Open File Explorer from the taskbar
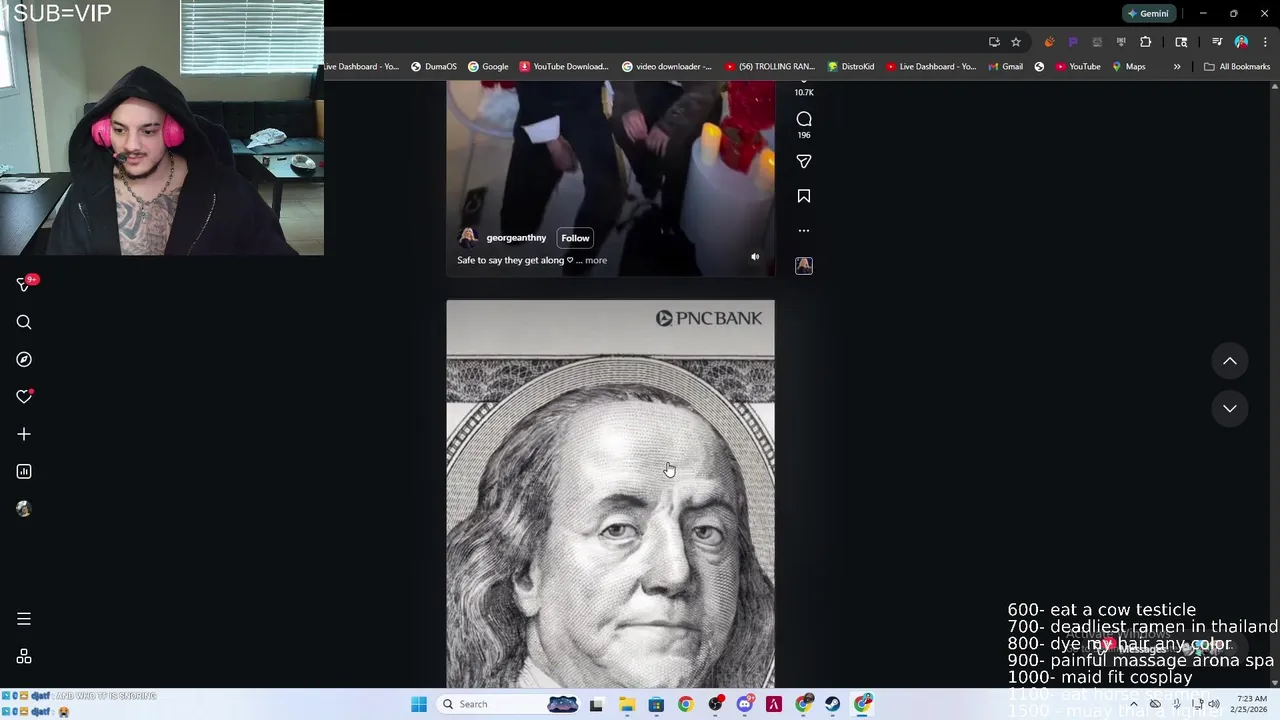The width and height of the screenshot is (1280, 720). pyautogui.click(x=626, y=704)
